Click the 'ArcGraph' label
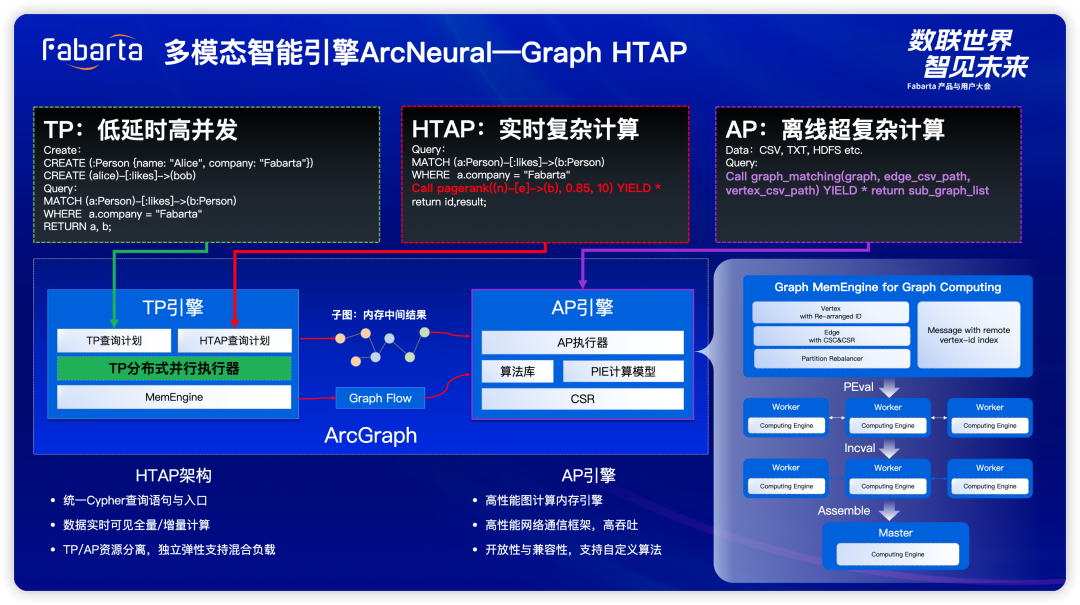The width and height of the screenshot is (1080, 605). point(371,435)
